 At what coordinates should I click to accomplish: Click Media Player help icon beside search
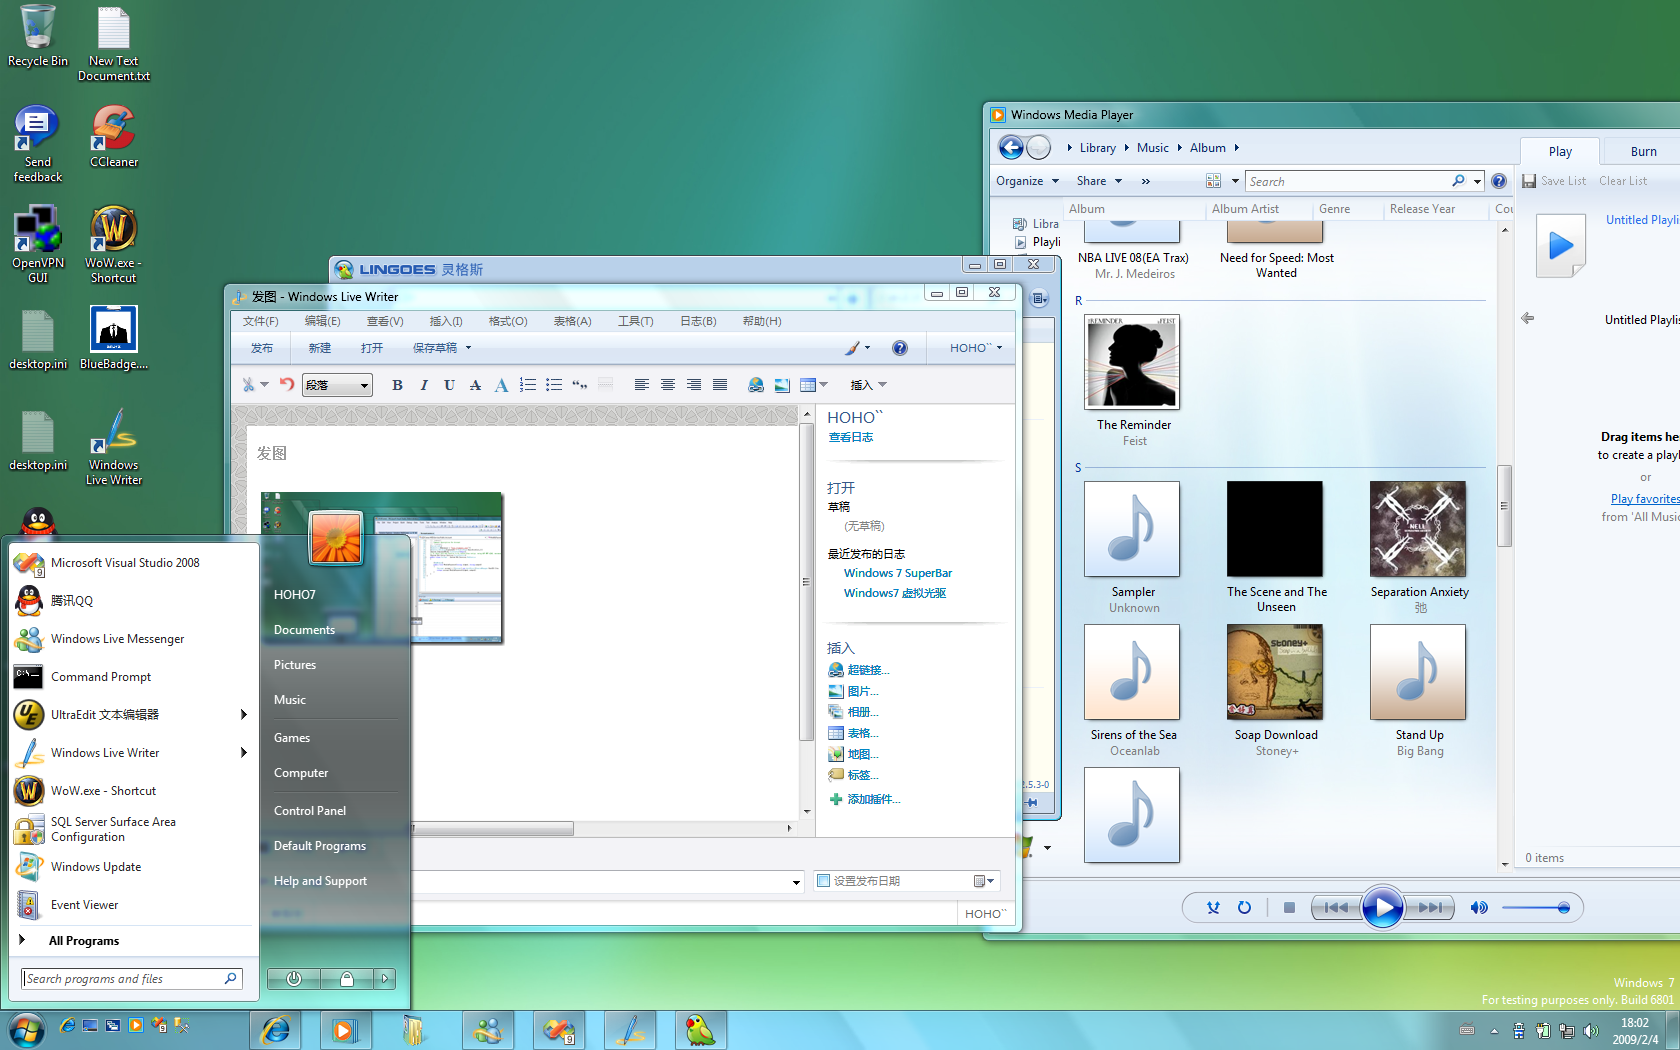(1499, 181)
